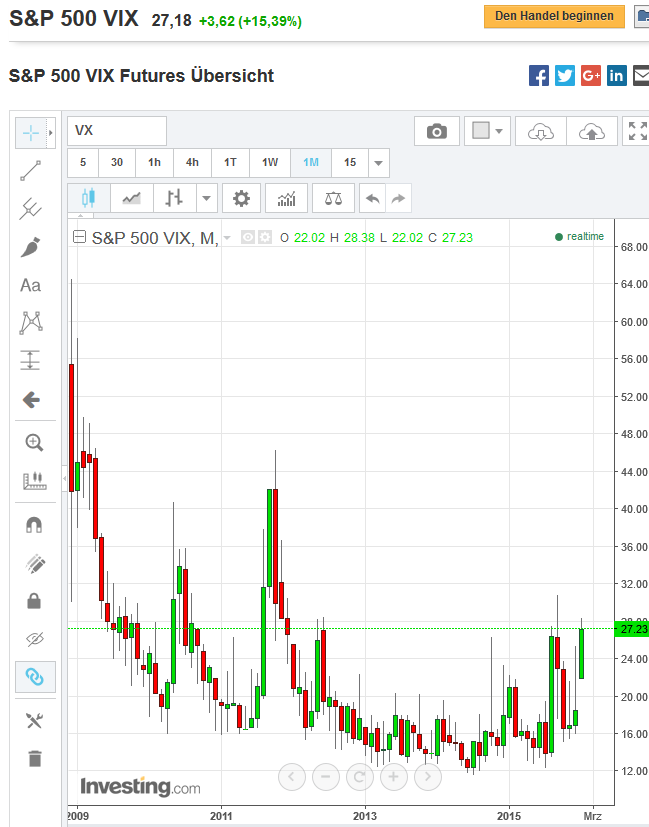Switch to area chart style
649x827 pixels.
tap(132, 198)
